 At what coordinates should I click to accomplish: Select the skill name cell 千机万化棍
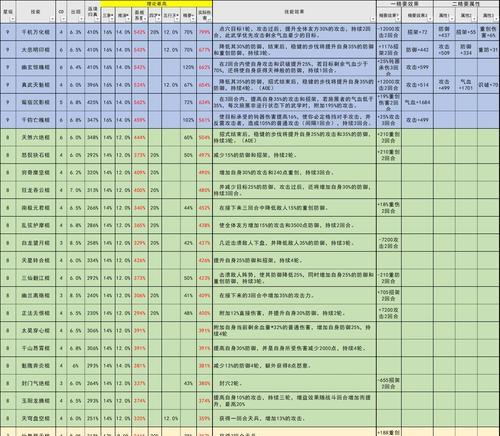coord(35,32)
